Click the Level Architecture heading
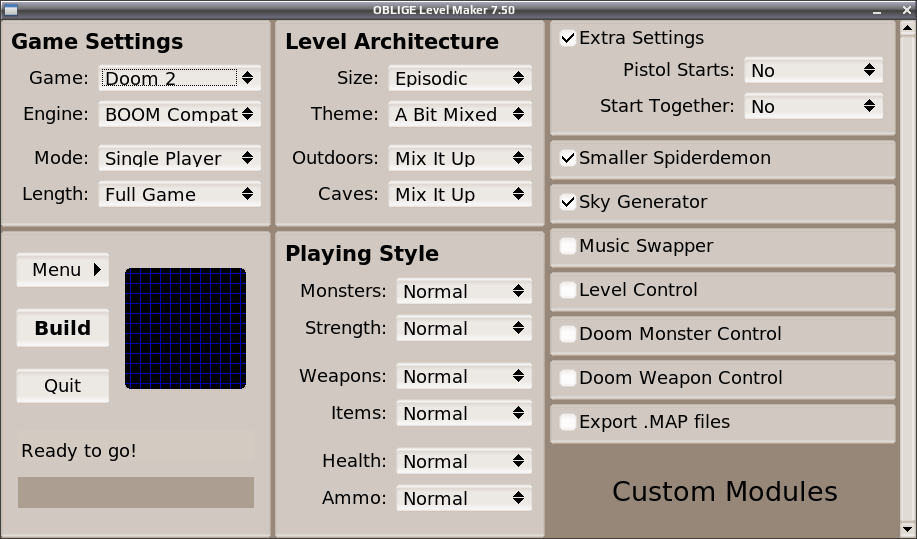Image resolution: width=917 pixels, height=539 pixels. click(x=392, y=42)
